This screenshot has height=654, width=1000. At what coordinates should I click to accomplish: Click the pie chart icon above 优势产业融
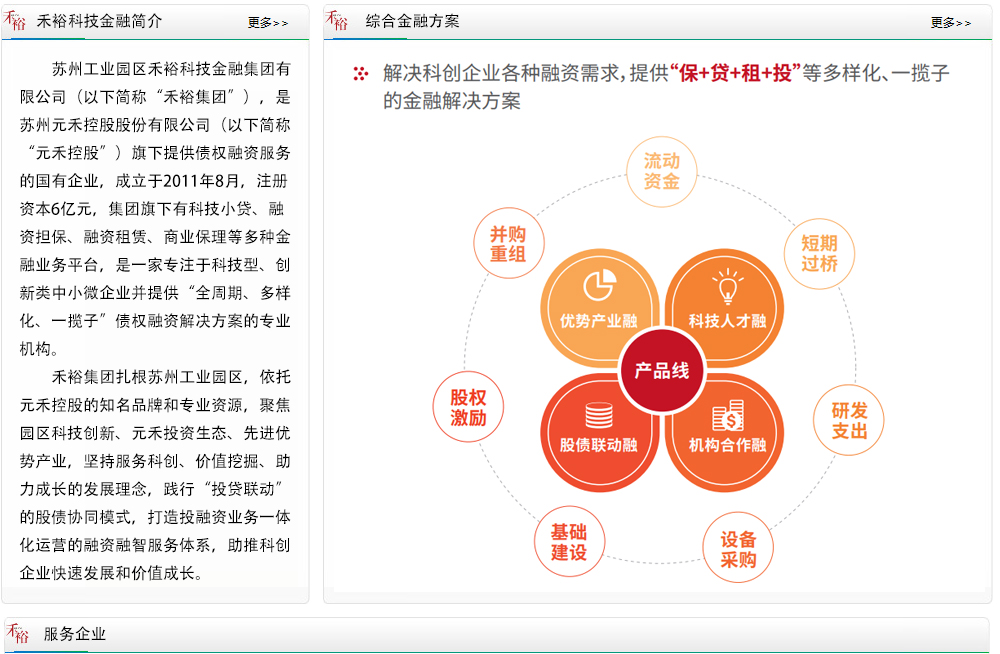[598, 285]
